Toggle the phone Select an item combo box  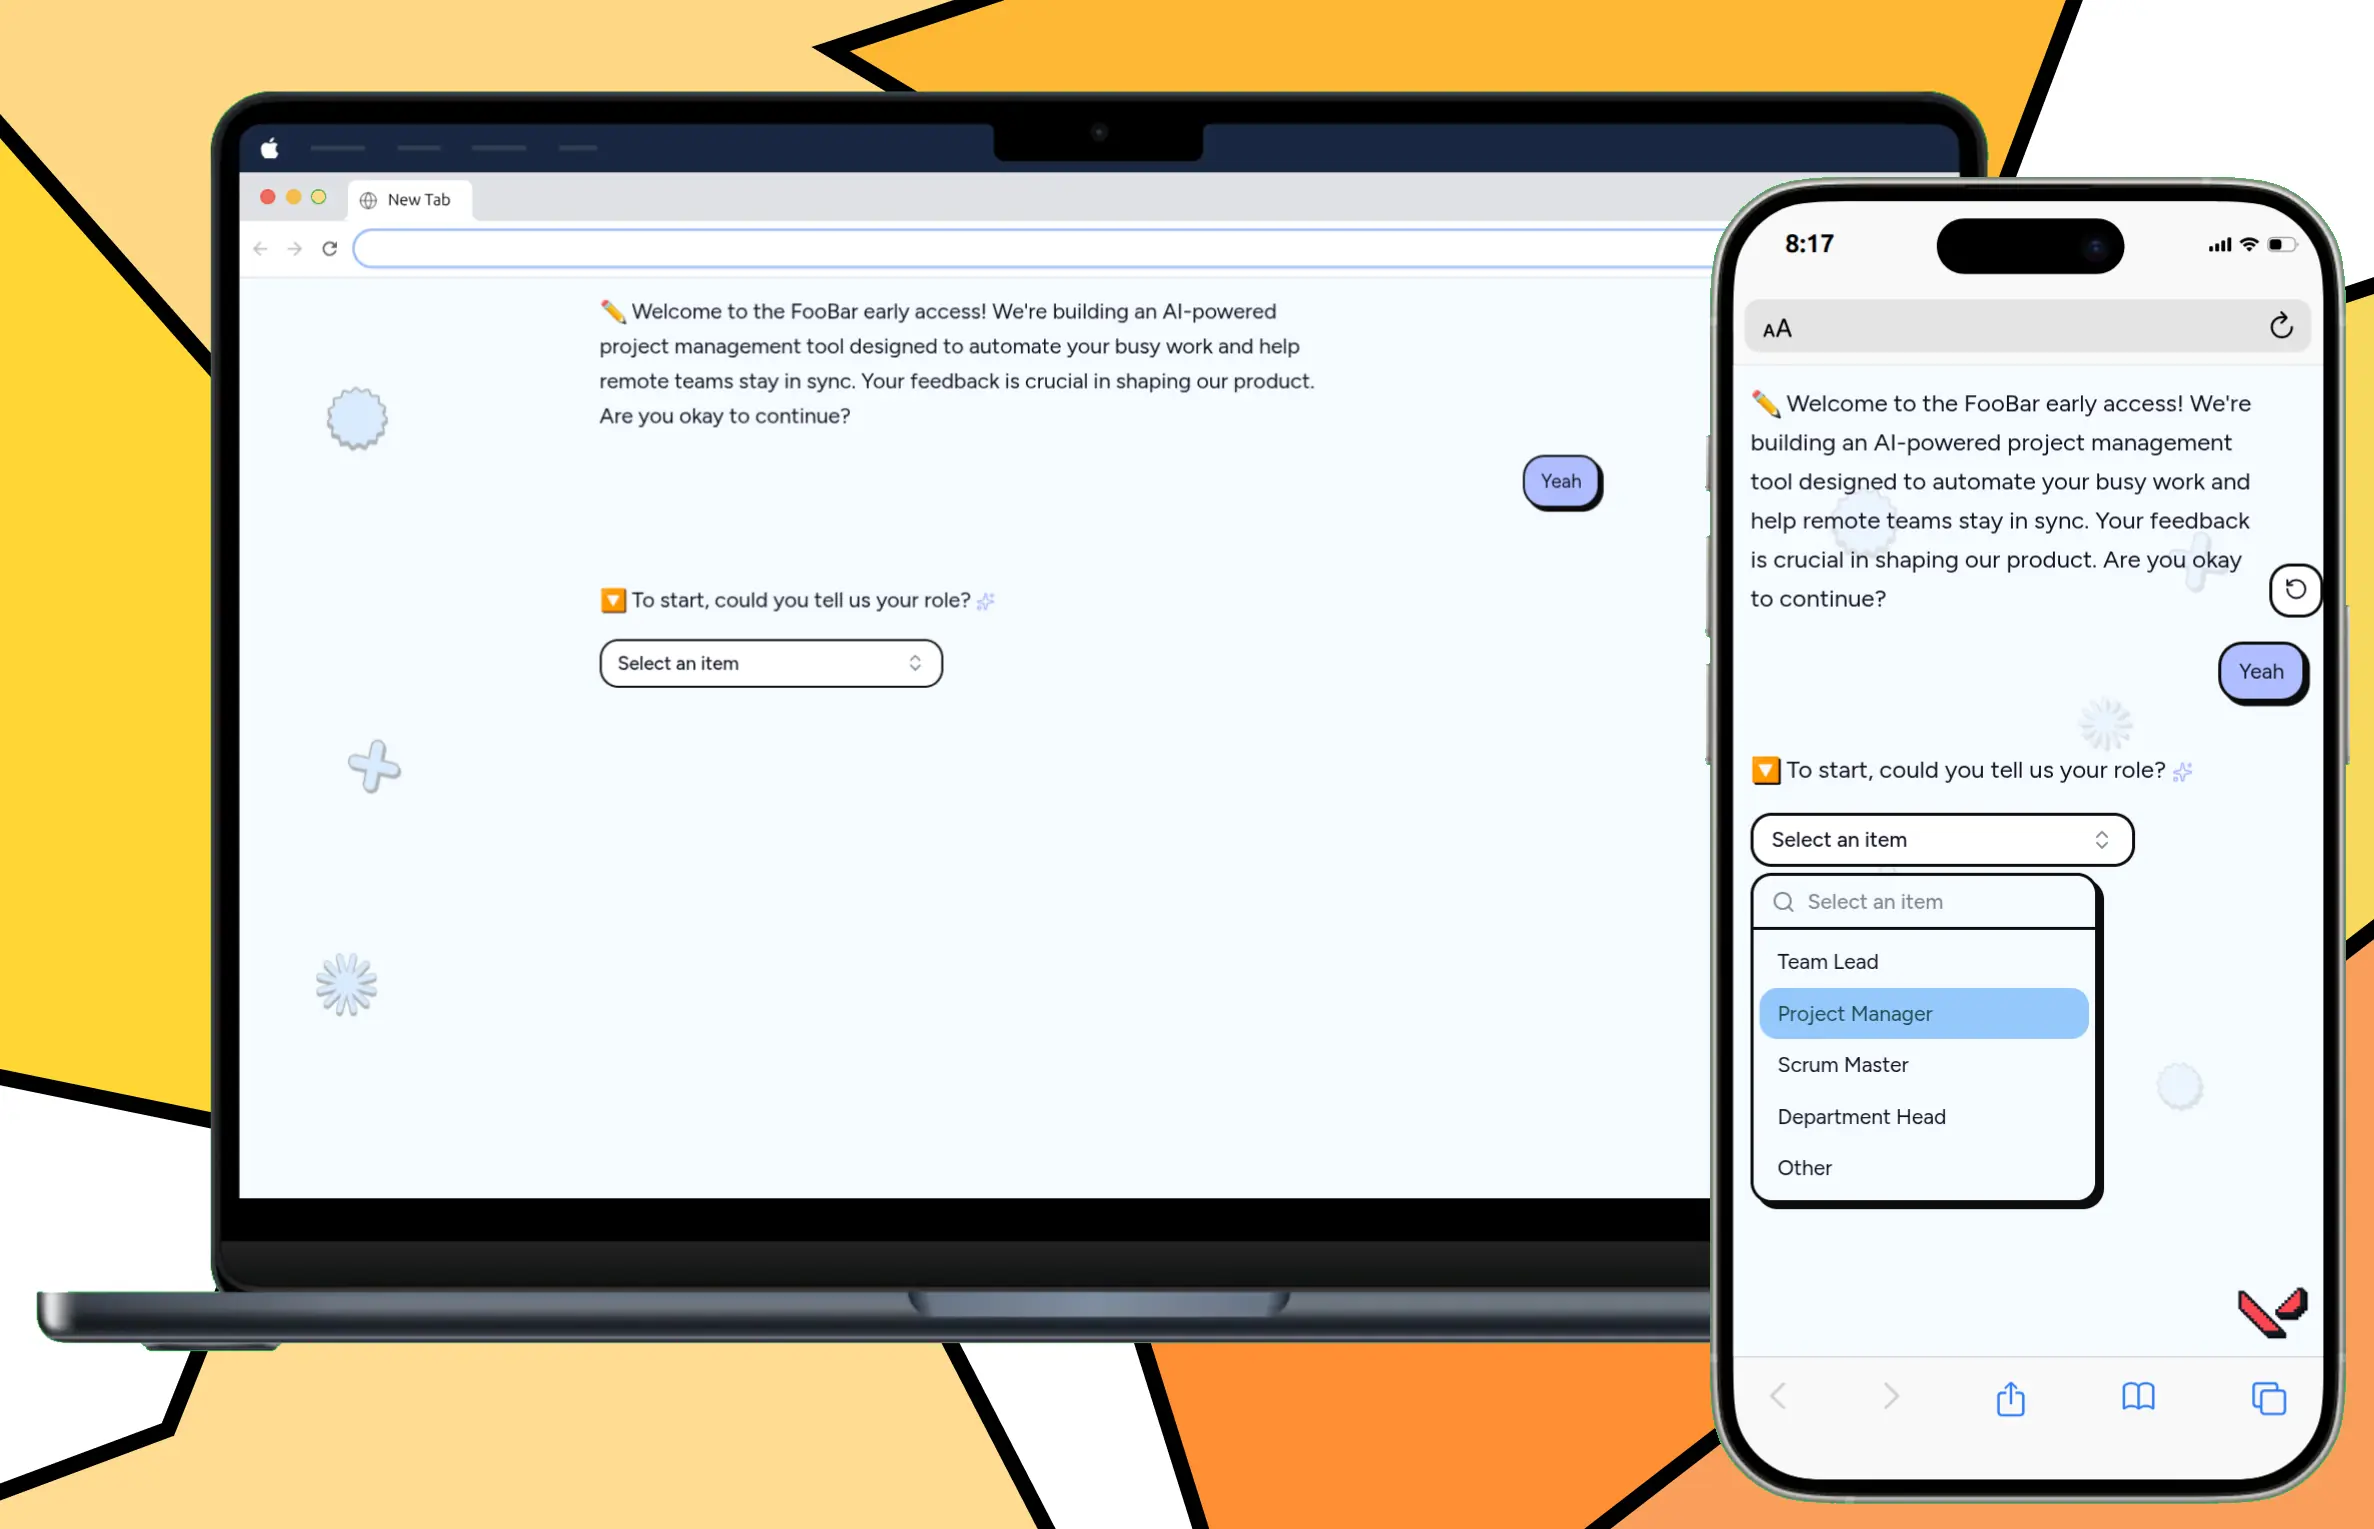[1941, 840]
